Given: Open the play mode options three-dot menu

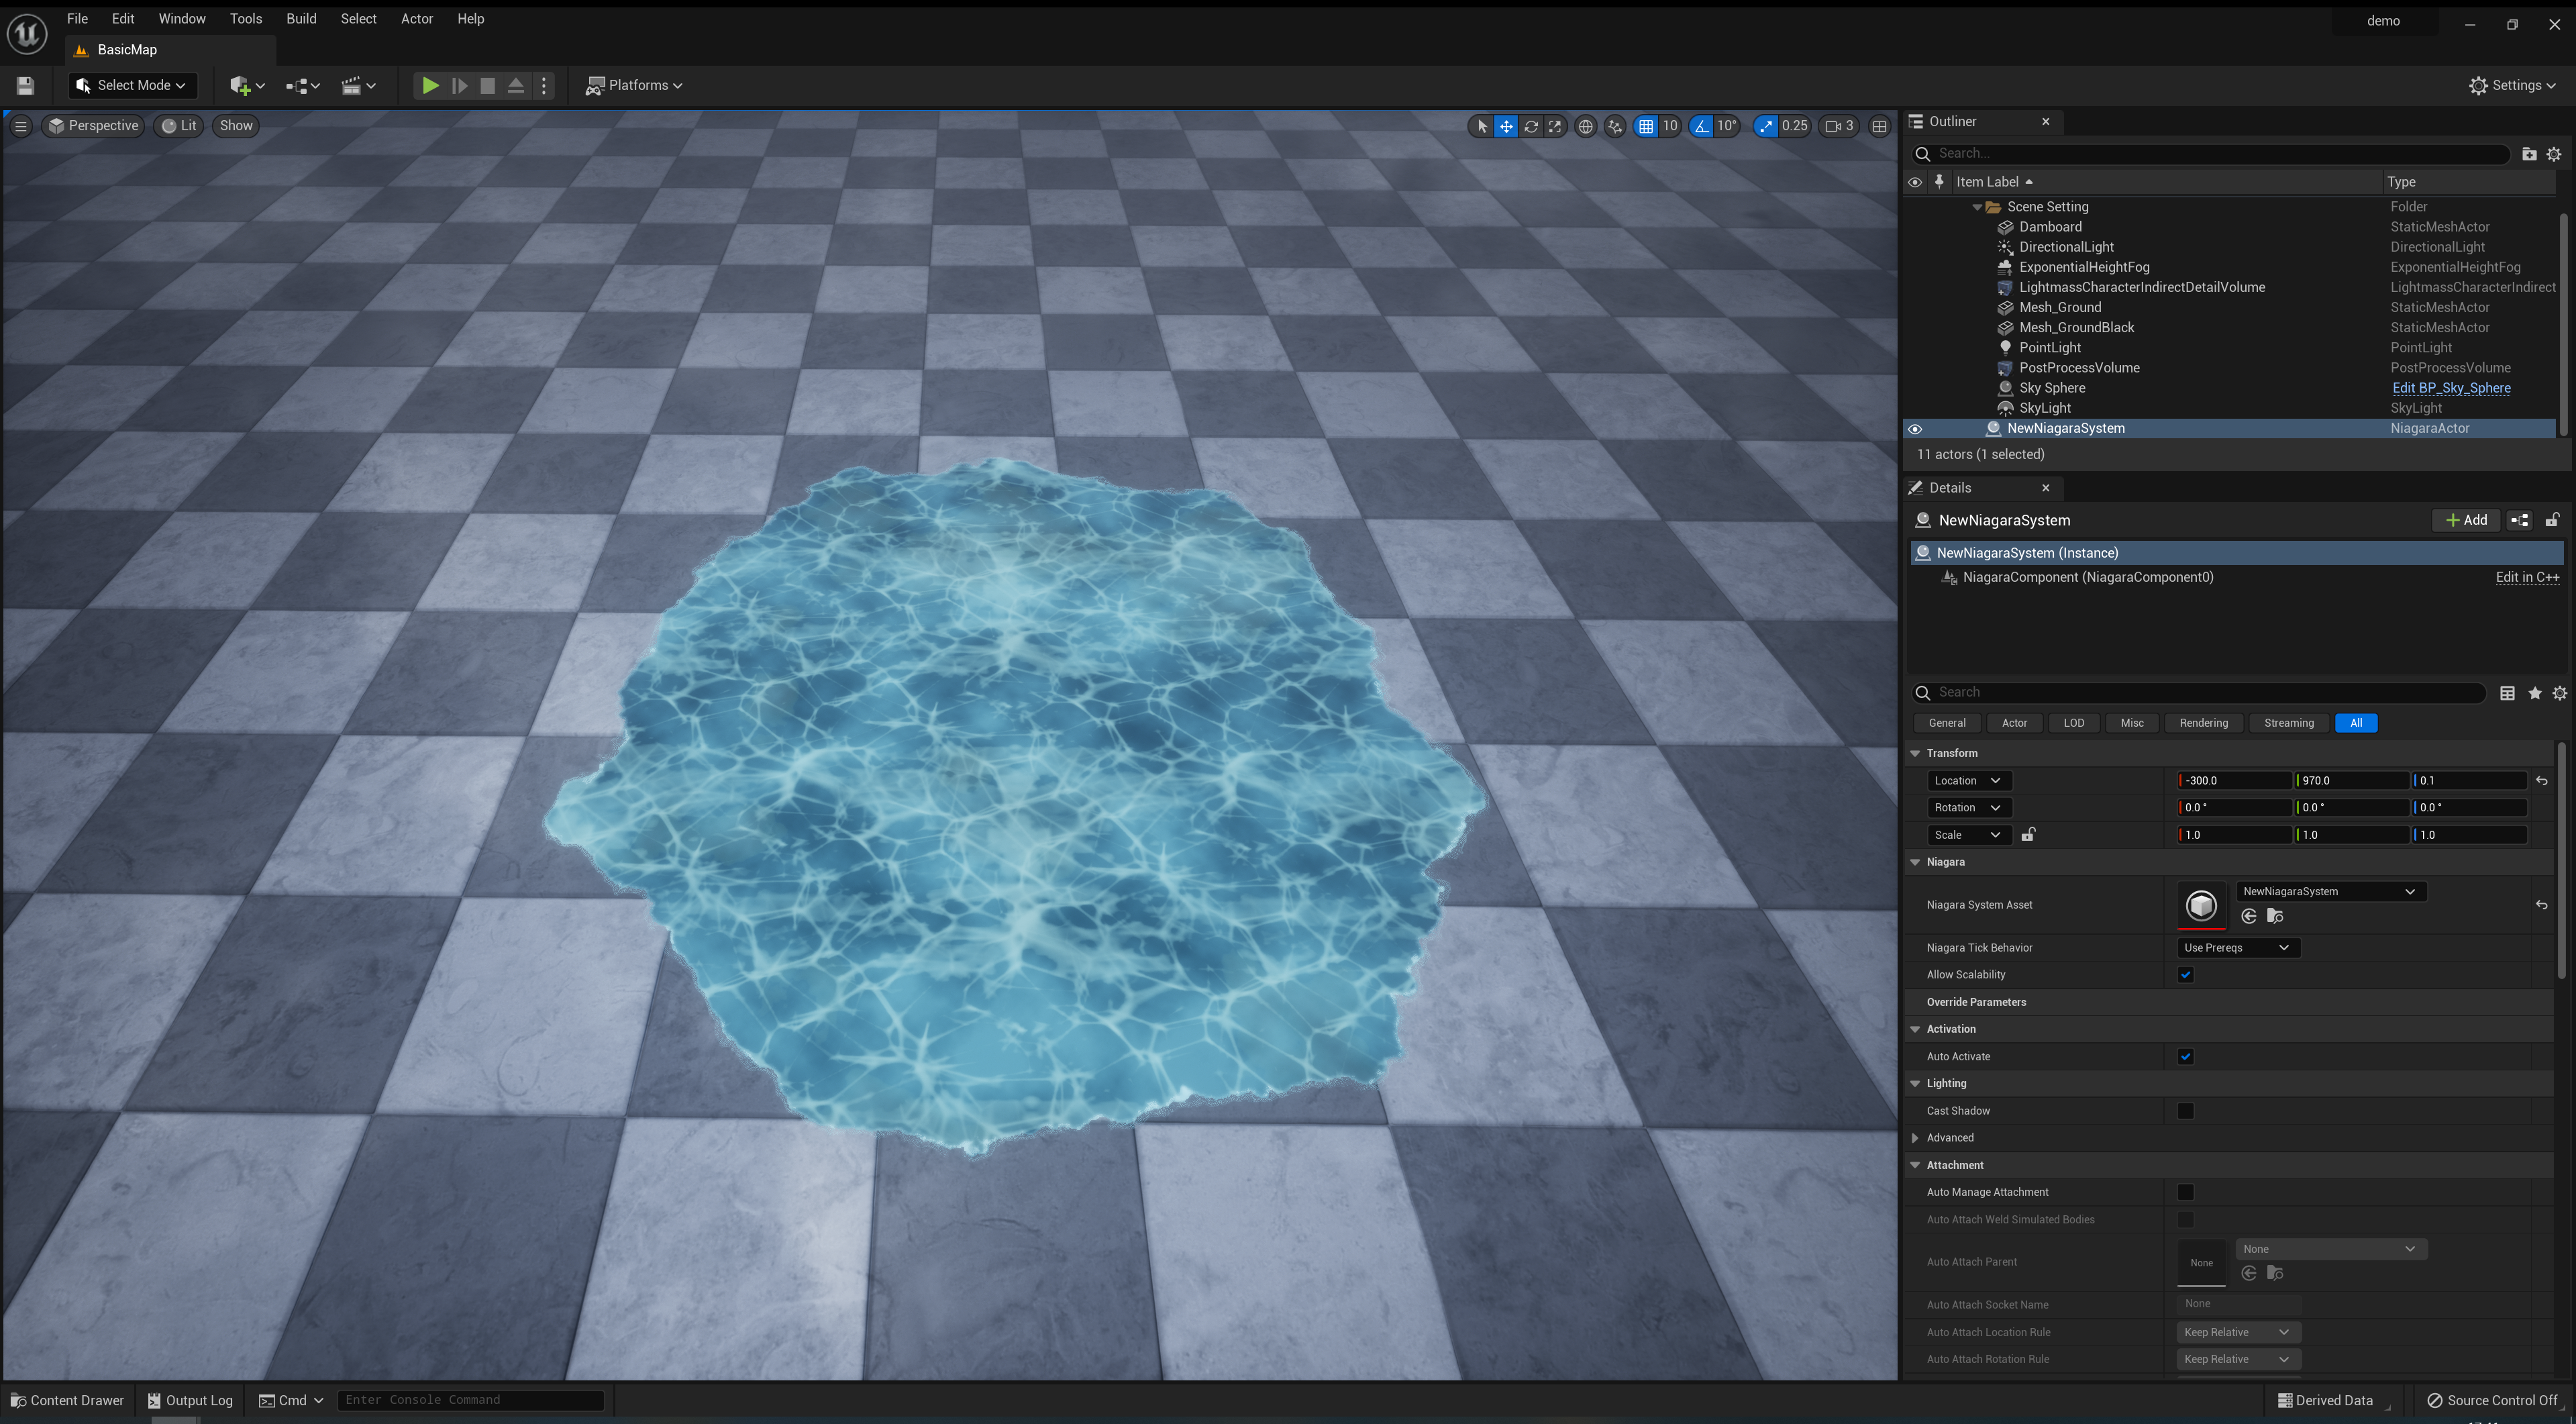Looking at the screenshot, I should pyautogui.click(x=544, y=86).
